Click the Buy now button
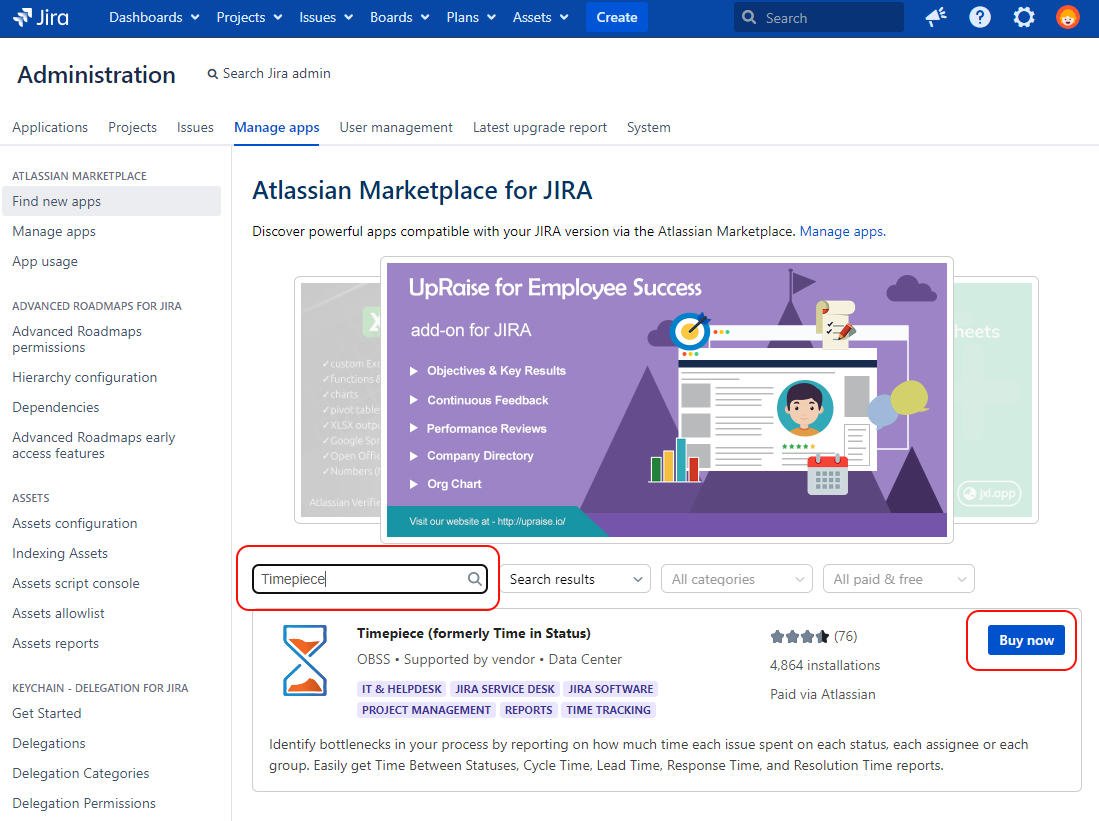 click(1026, 640)
